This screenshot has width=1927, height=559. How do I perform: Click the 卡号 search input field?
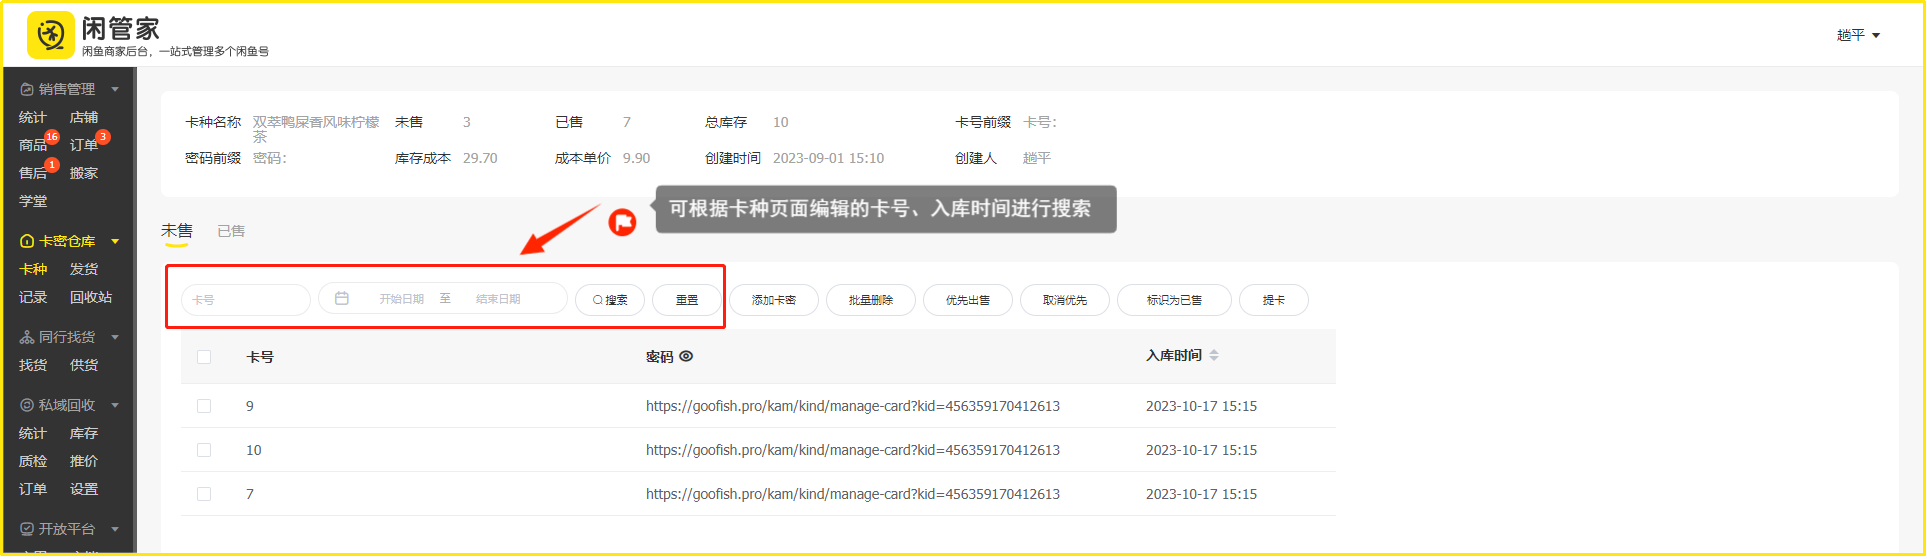click(245, 300)
